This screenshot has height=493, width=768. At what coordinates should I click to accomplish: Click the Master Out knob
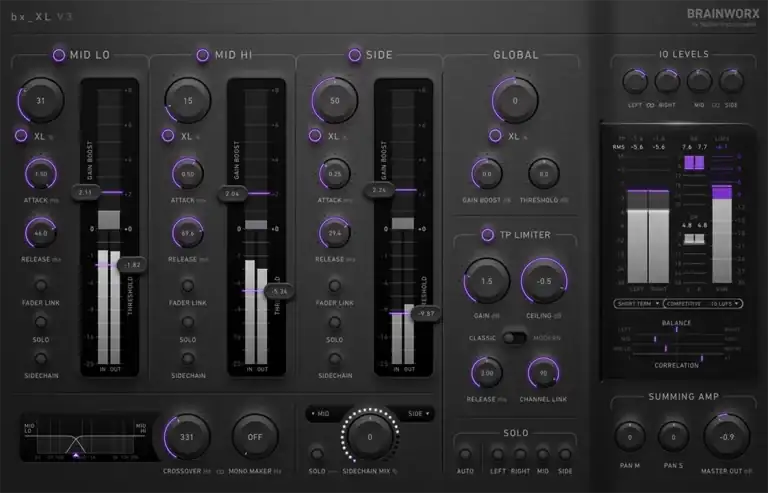(x=727, y=437)
